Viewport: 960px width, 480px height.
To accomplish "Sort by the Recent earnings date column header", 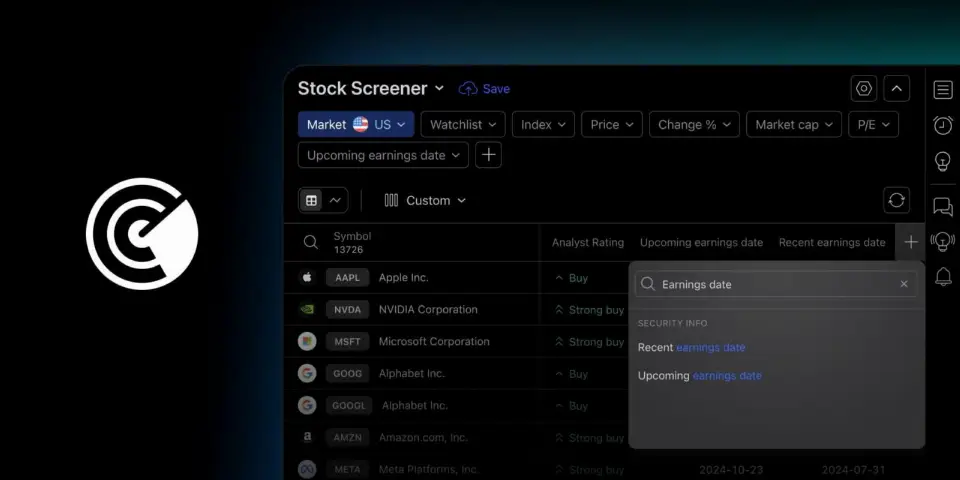I will pyautogui.click(x=832, y=242).
